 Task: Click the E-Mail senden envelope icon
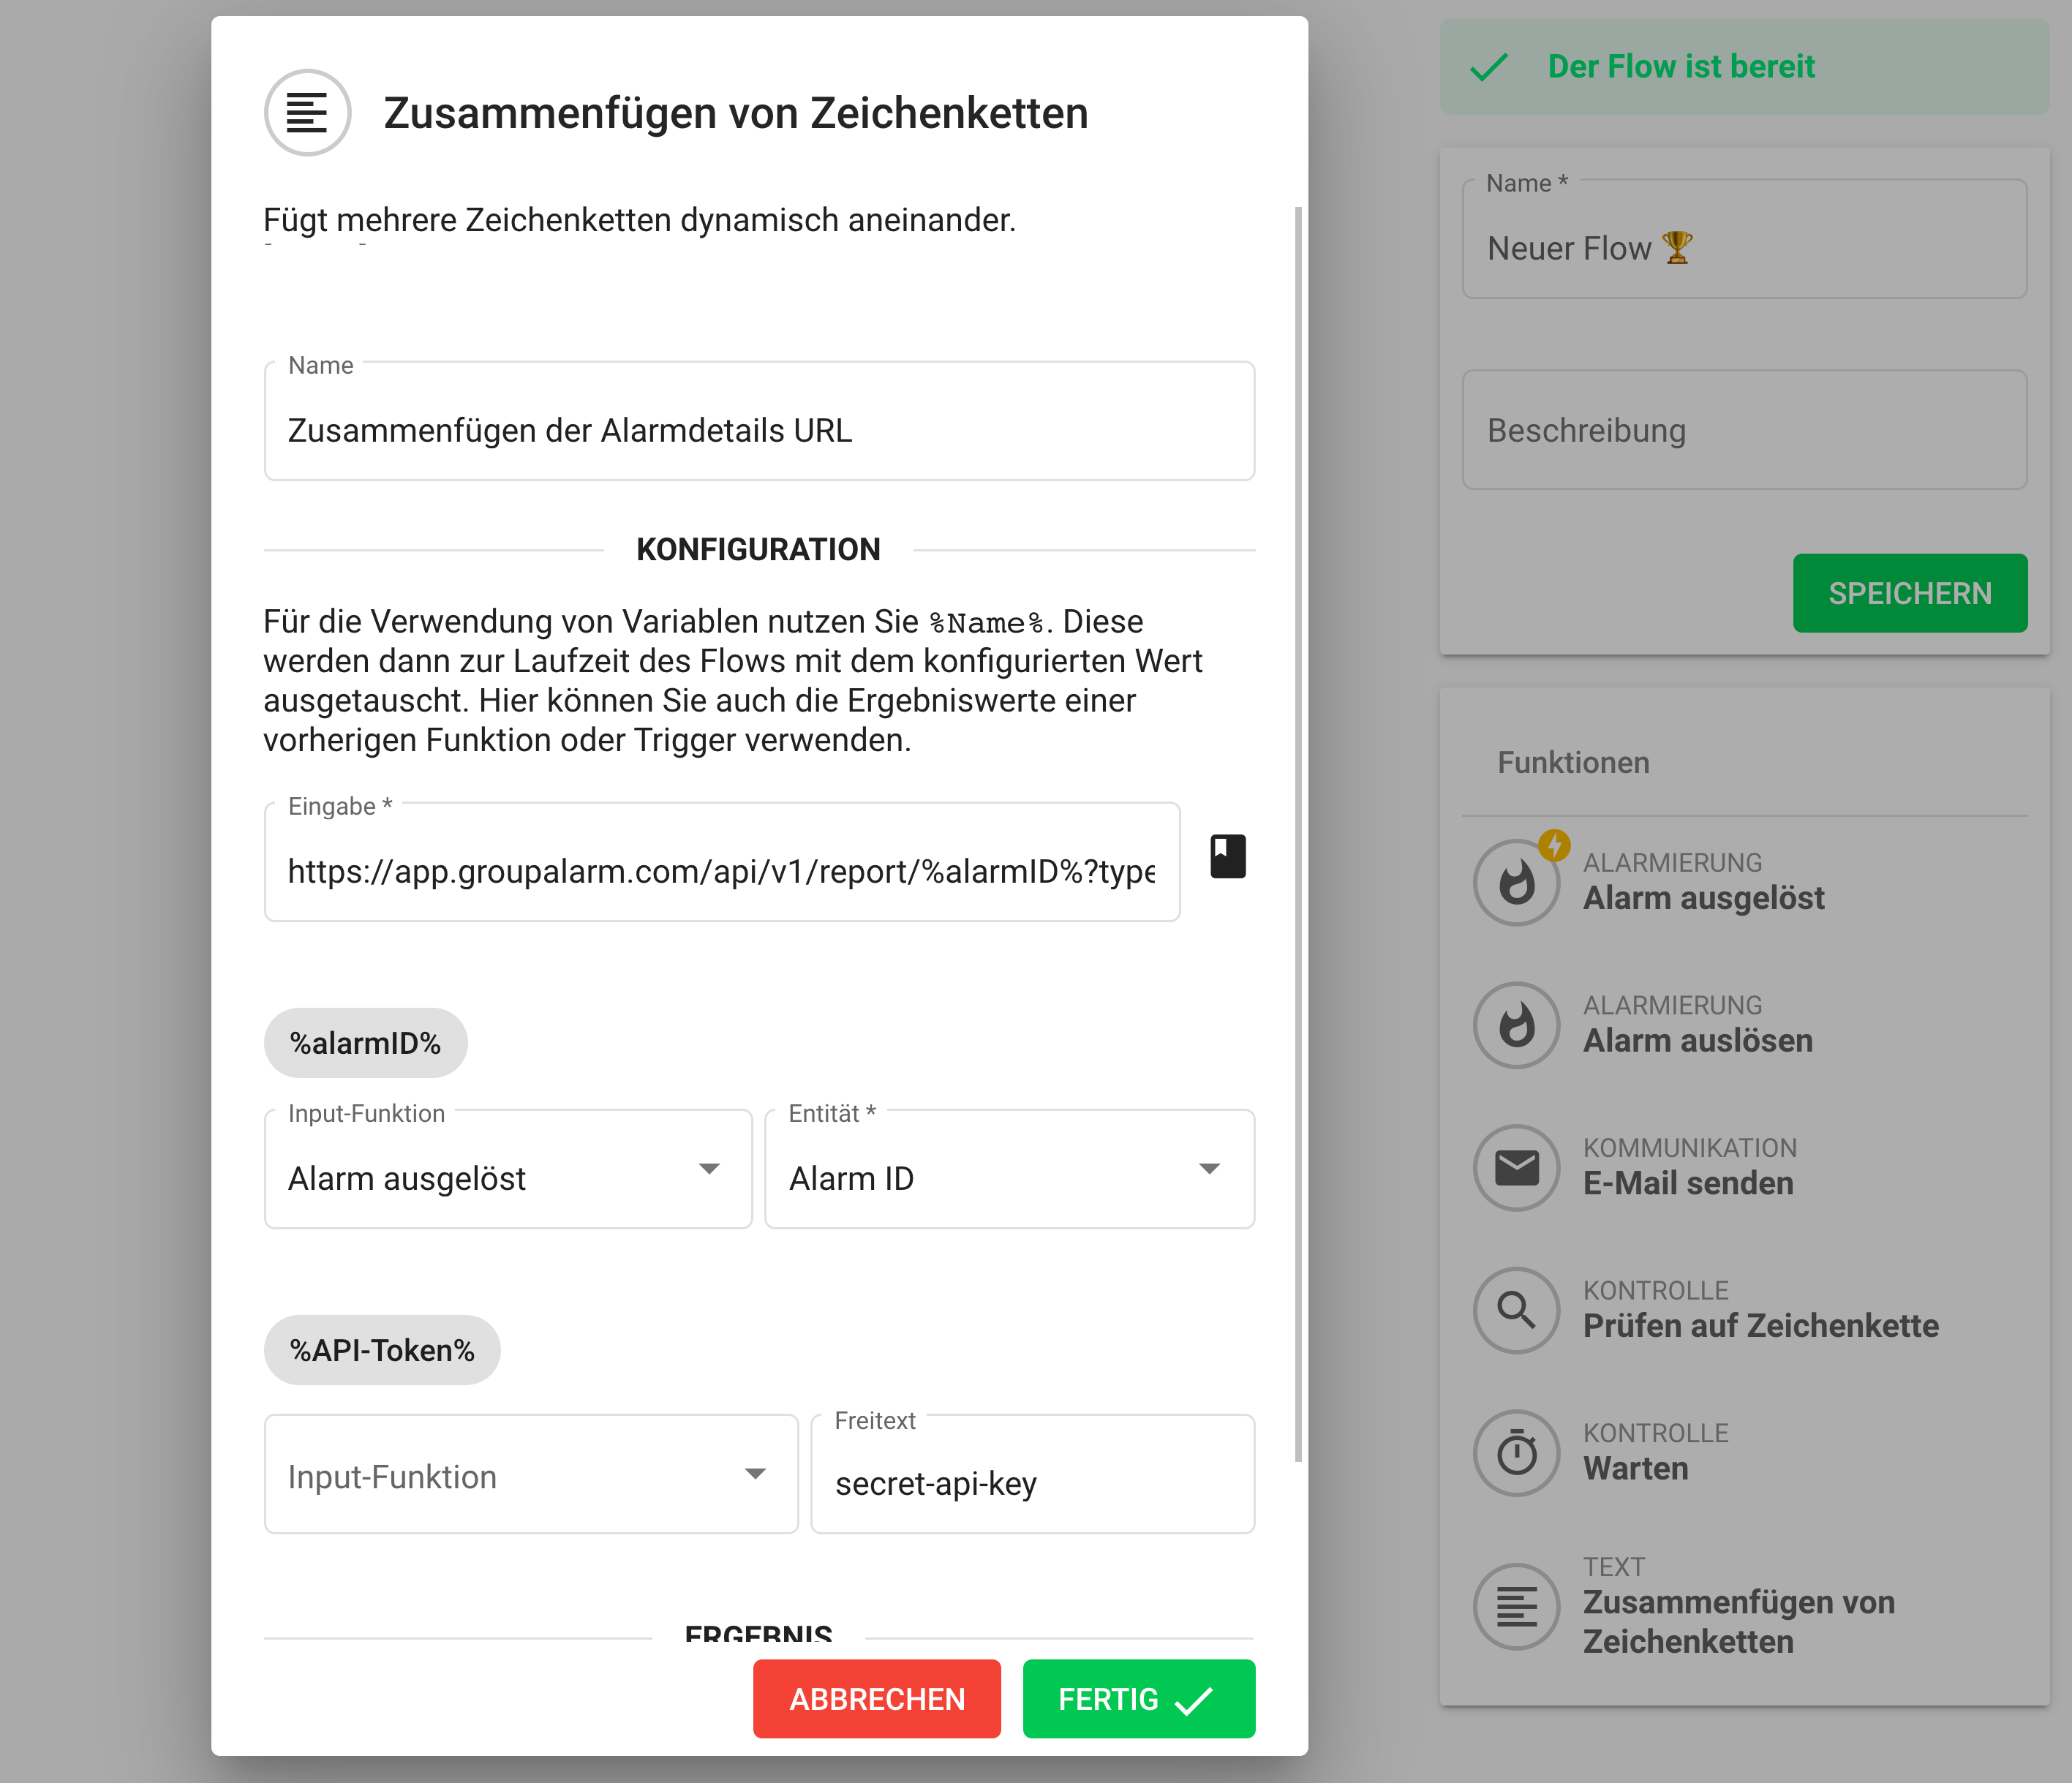(x=1516, y=1168)
